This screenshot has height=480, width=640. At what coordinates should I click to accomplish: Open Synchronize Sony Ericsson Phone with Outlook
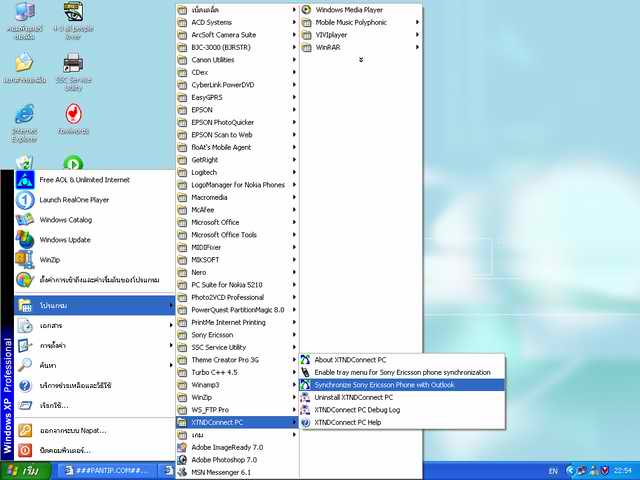(402, 385)
